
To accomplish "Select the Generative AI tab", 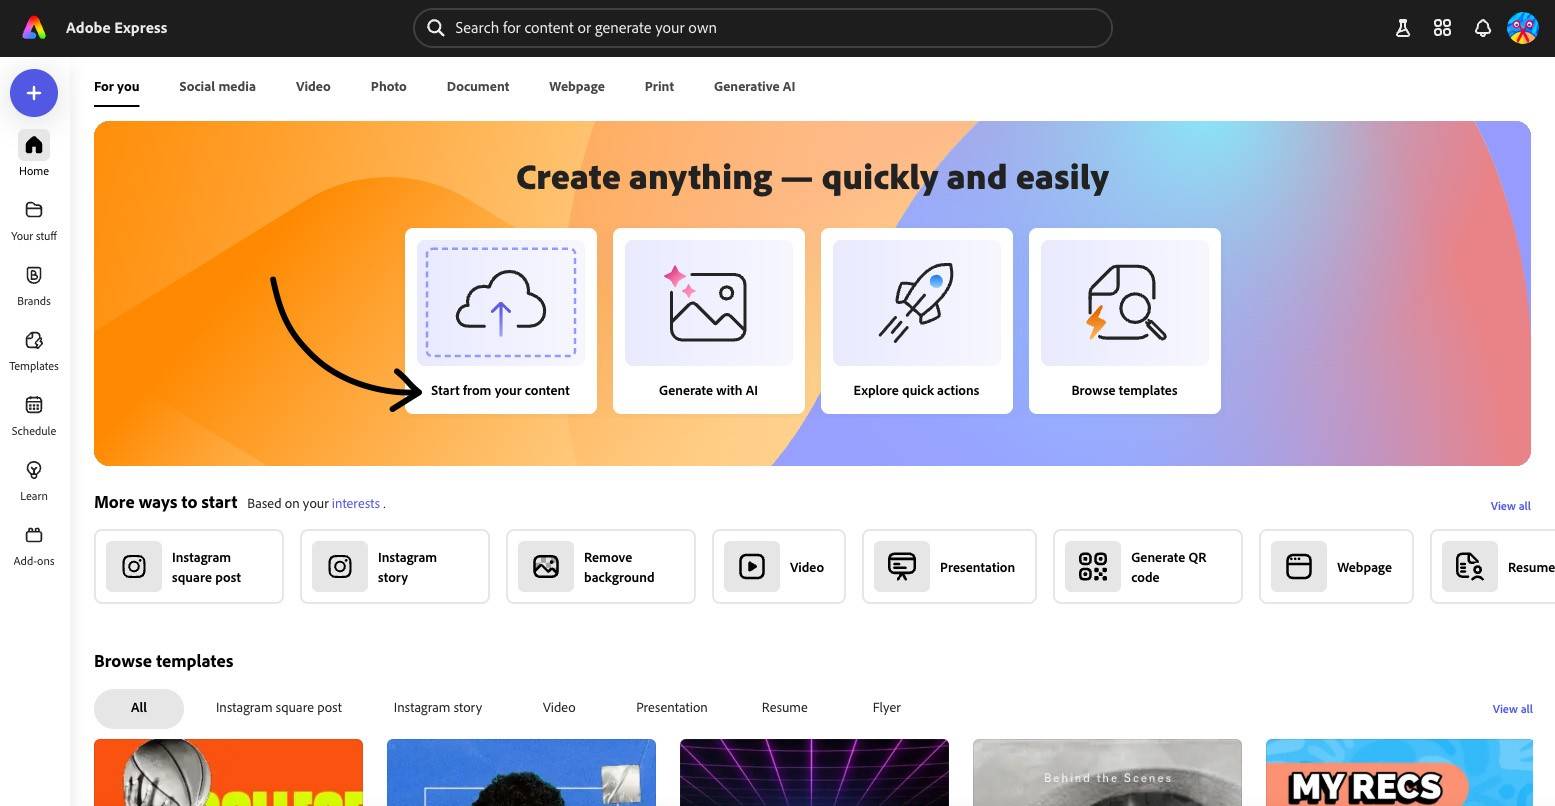I will coord(754,86).
